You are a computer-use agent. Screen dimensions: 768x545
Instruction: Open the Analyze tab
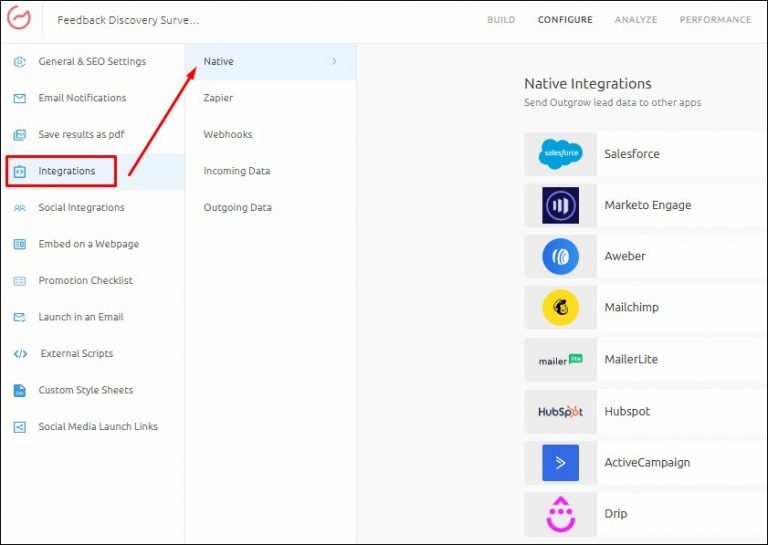click(636, 20)
